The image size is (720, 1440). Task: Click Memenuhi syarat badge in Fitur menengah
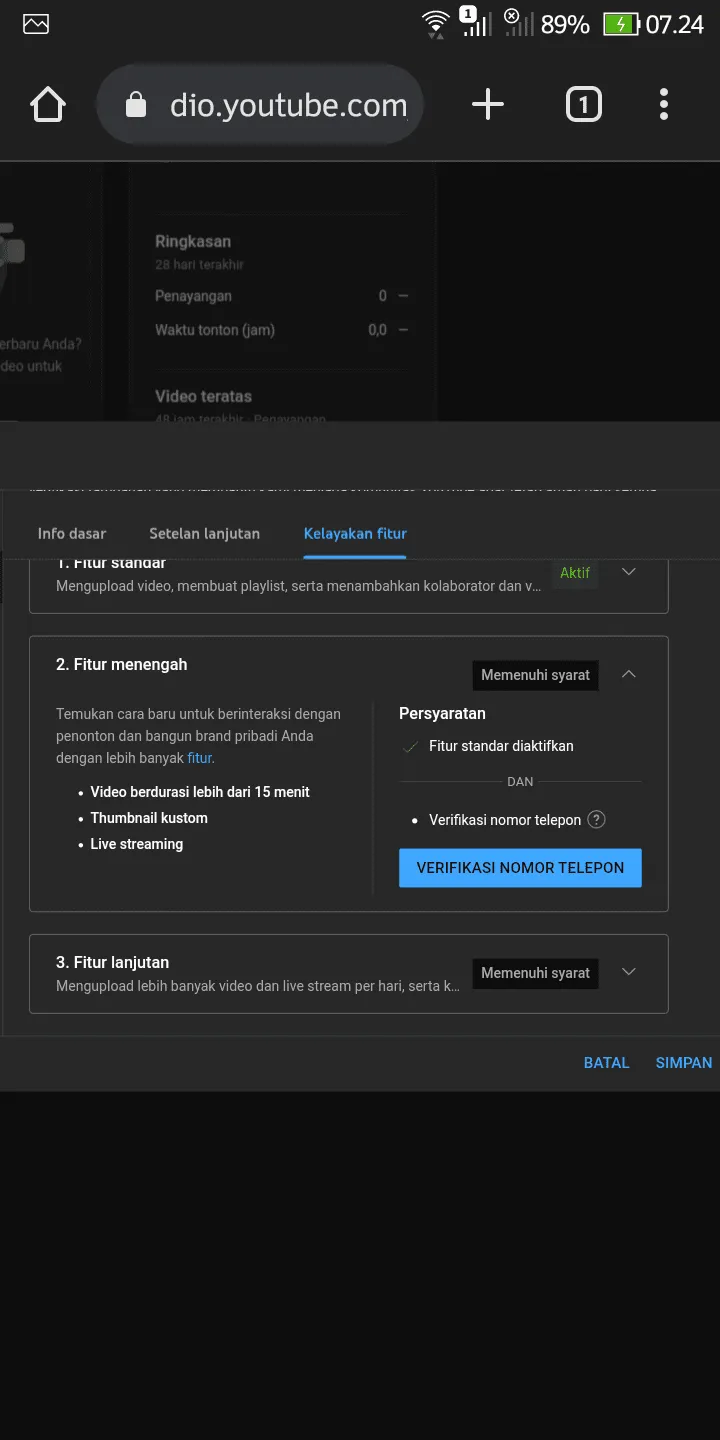[536, 675]
